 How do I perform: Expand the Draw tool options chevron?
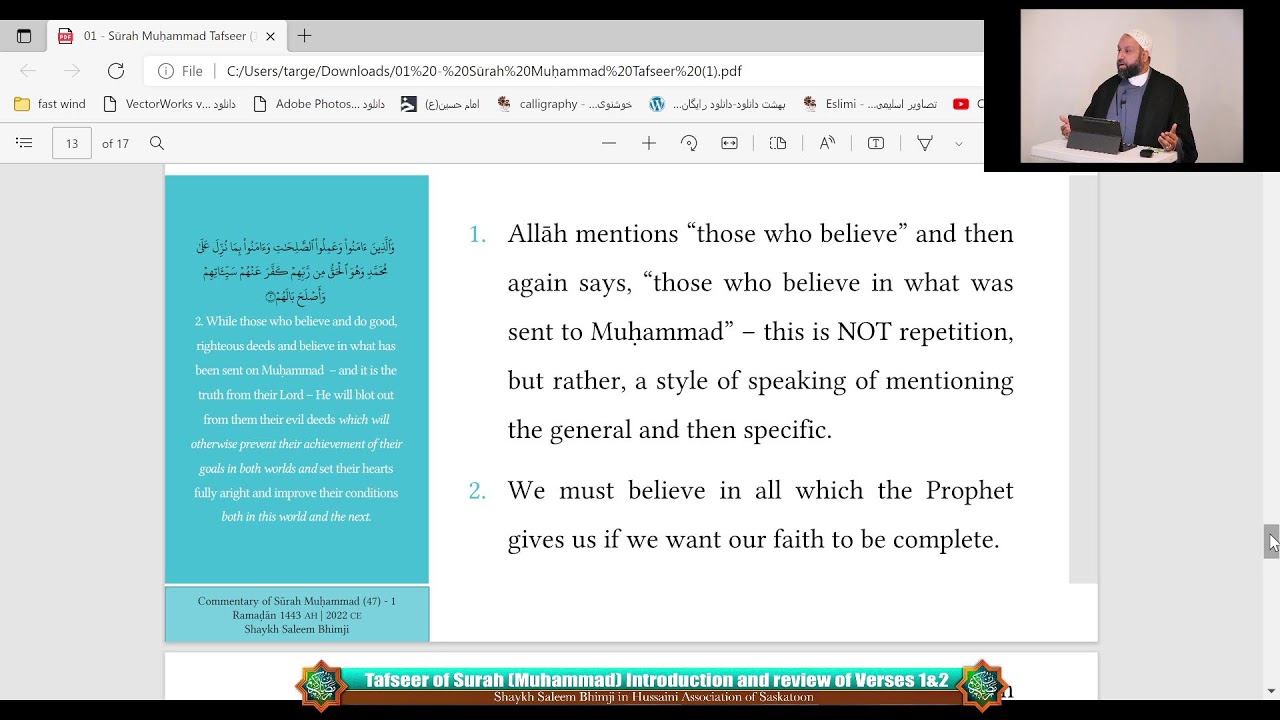[958, 144]
